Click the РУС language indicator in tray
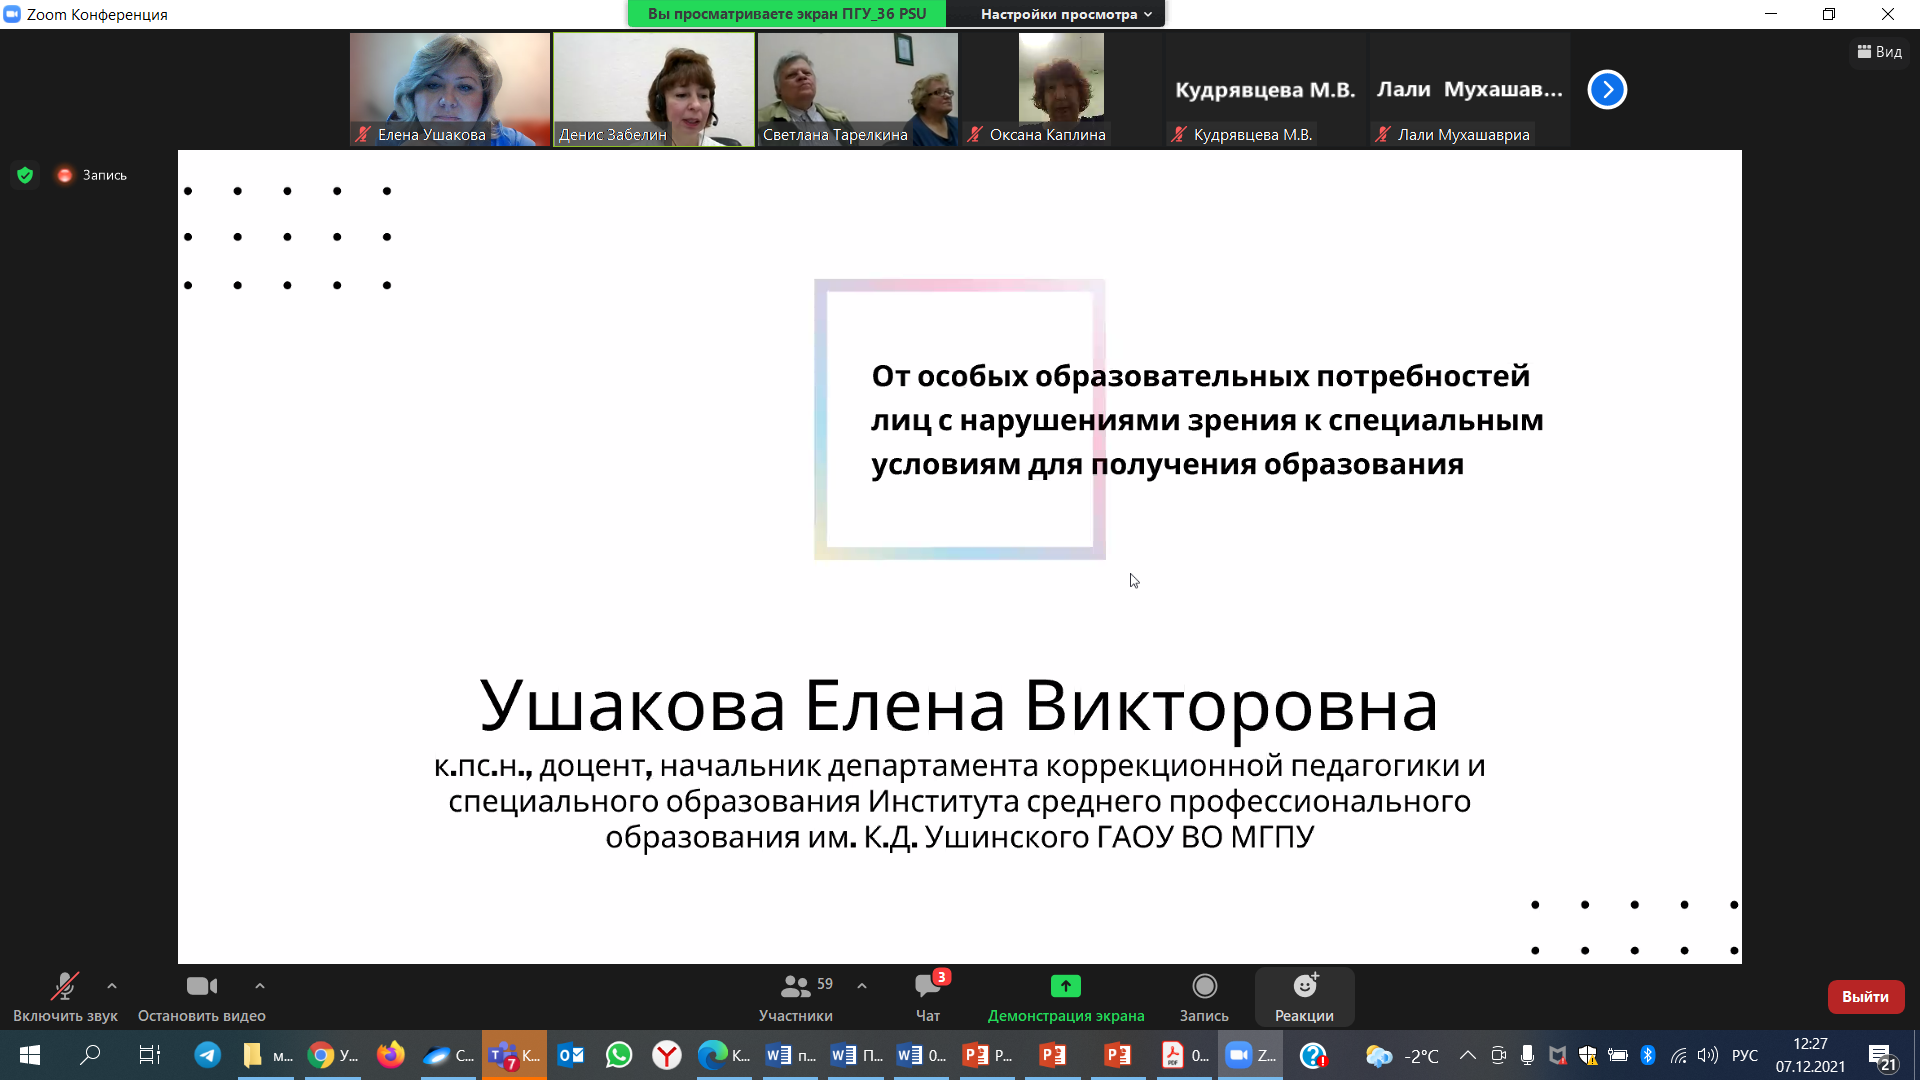The height and width of the screenshot is (1080, 1920). [1745, 1055]
